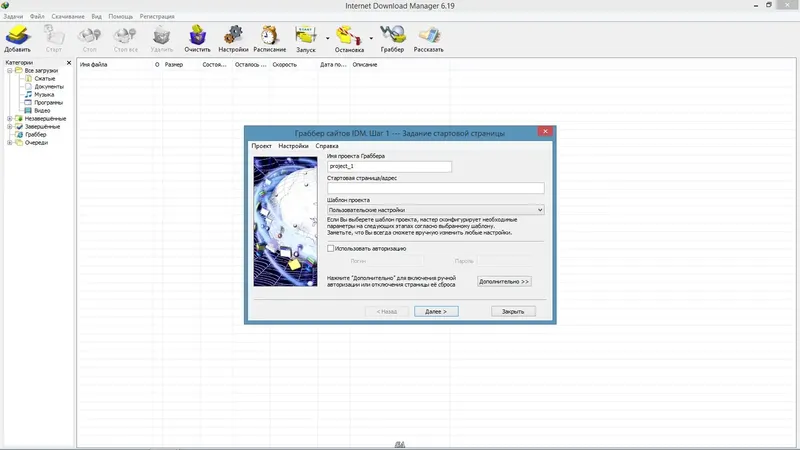Collapse the Все загрузки tree node
Viewport: 800px width, 450px height.
(9, 70)
